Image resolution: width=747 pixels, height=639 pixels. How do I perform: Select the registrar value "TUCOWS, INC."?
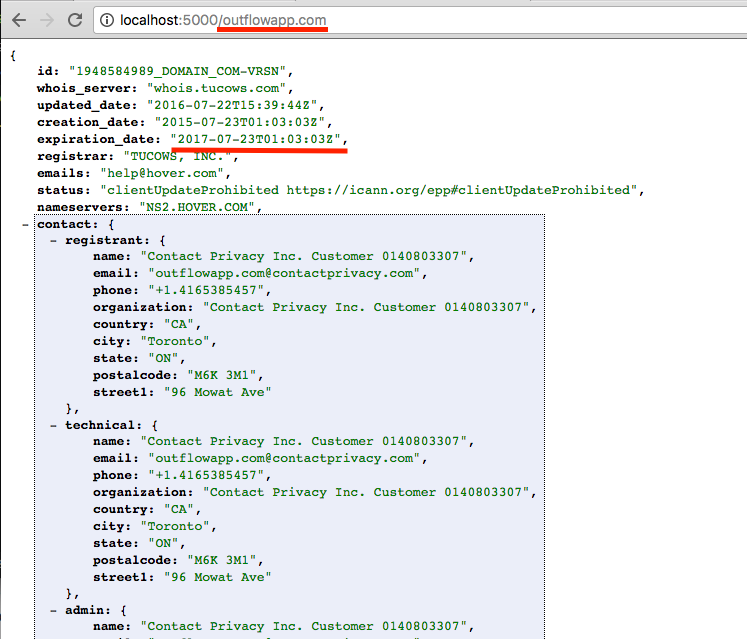[x=177, y=156]
